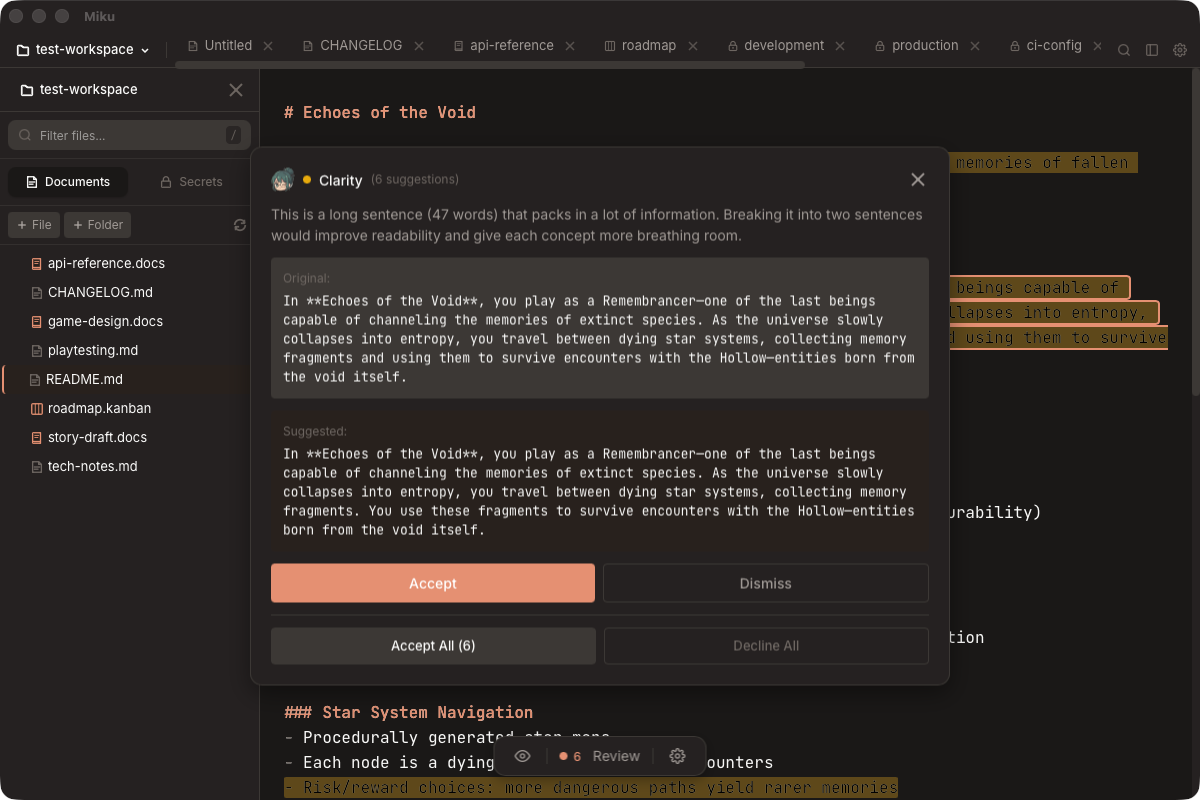Close the CHANGELOG tab
Viewport: 1200px width, 800px height.
tap(419, 46)
